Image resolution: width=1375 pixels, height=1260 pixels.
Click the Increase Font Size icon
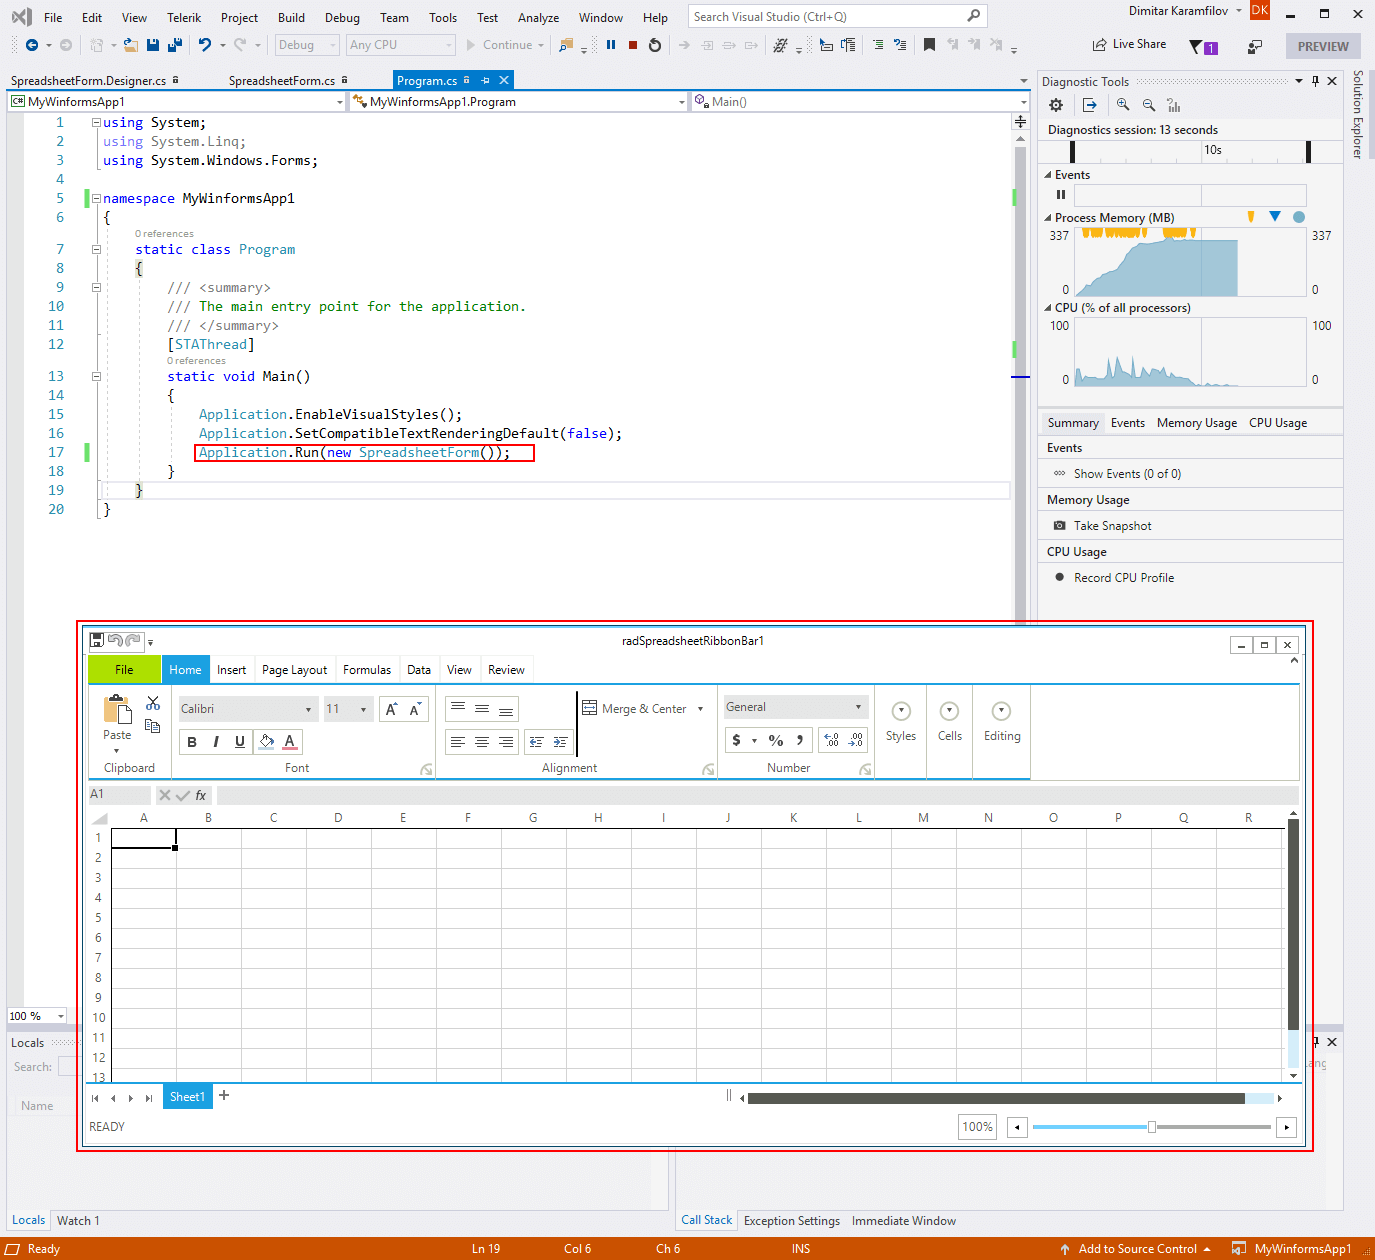pyautogui.click(x=393, y=709)
